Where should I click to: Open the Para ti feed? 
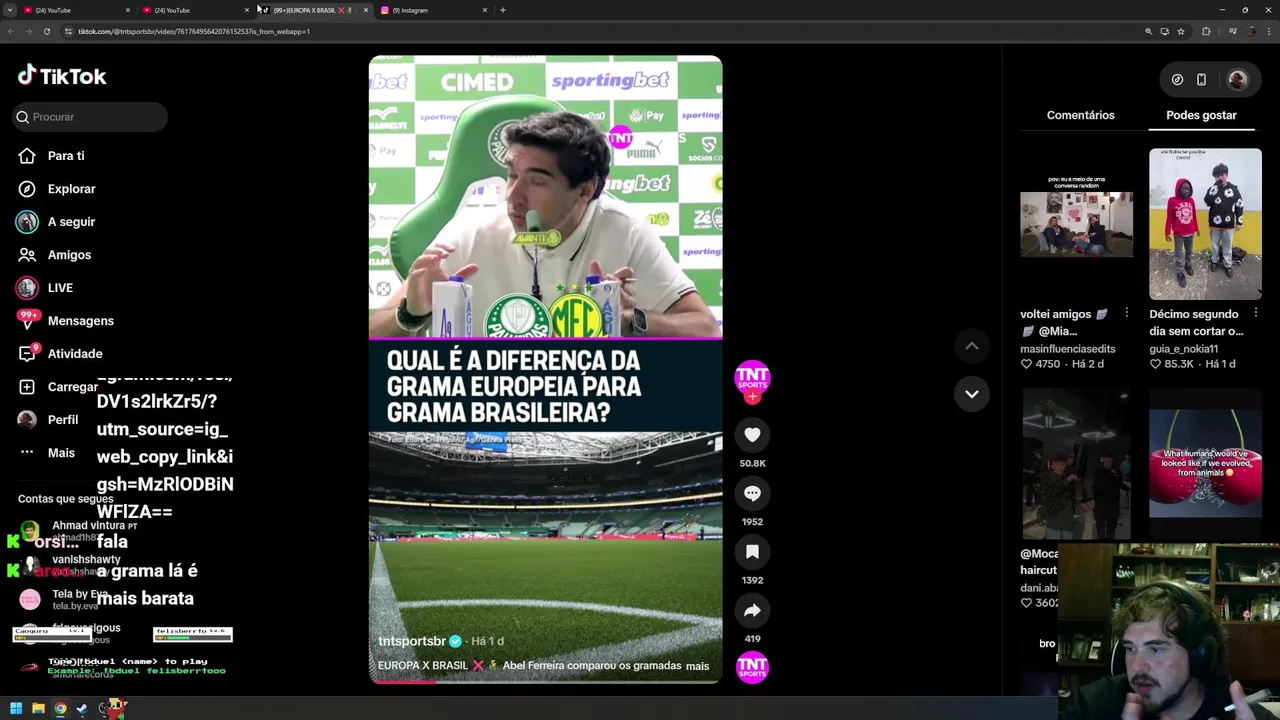coord(66,156)
